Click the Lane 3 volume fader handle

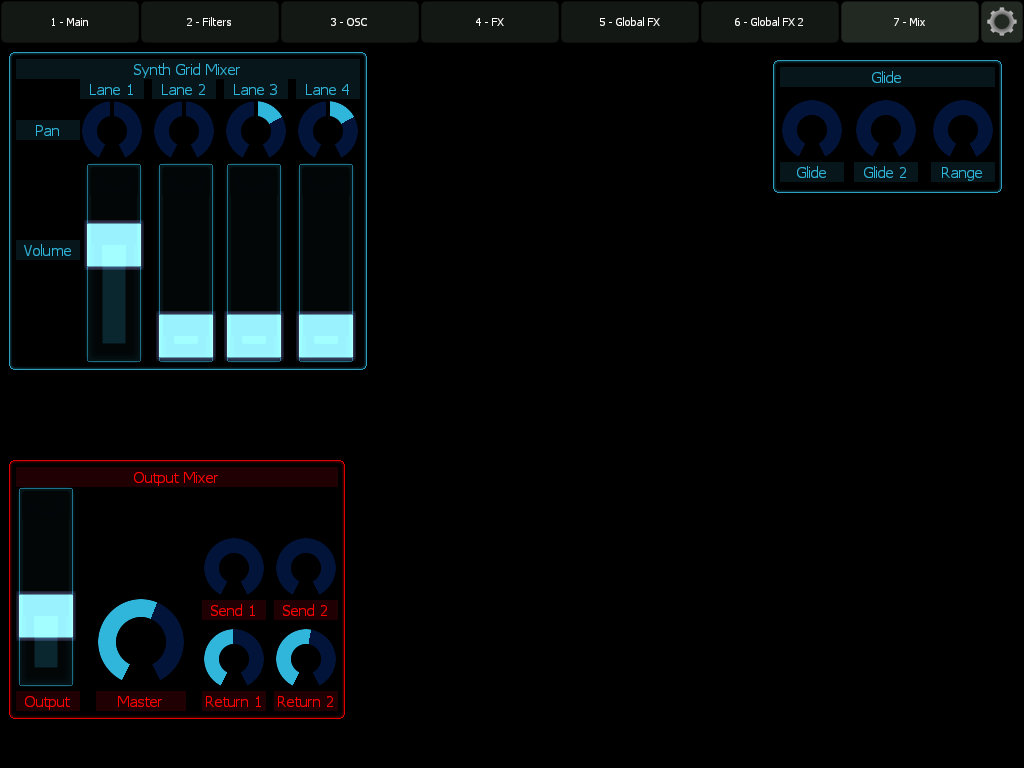point(254,336)
